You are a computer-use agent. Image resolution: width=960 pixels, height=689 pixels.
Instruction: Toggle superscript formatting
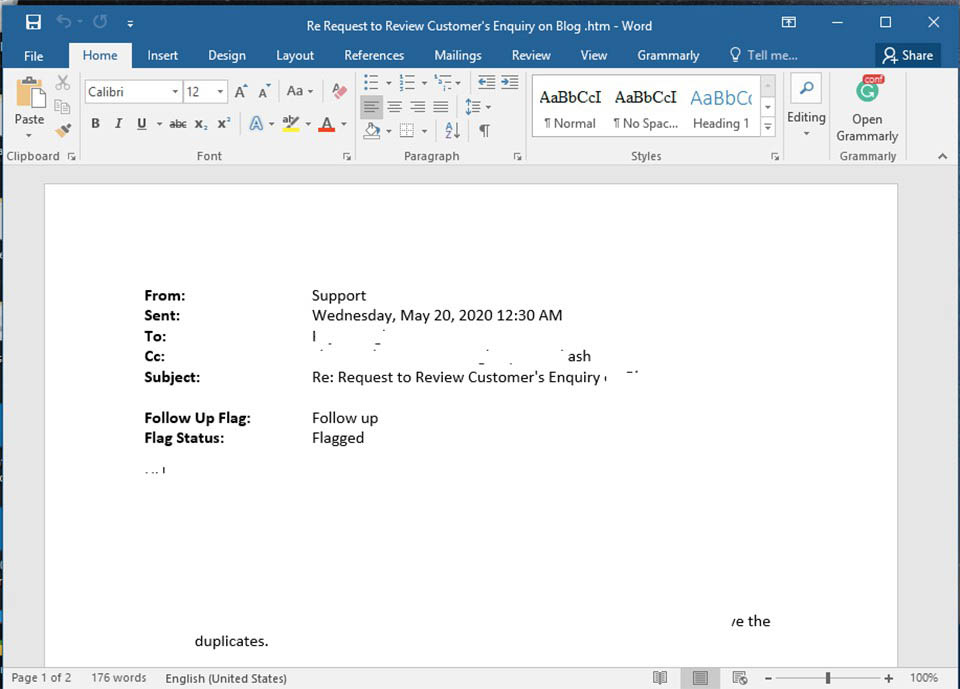click(224, 124)
